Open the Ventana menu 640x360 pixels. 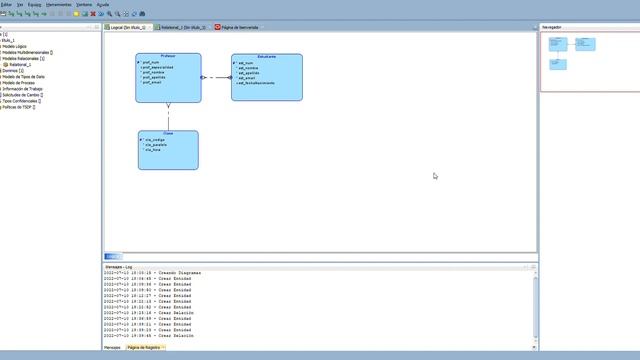(84, 4)
